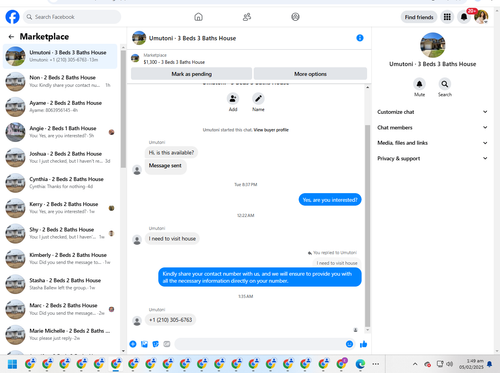Click More options button

[310, 74]
